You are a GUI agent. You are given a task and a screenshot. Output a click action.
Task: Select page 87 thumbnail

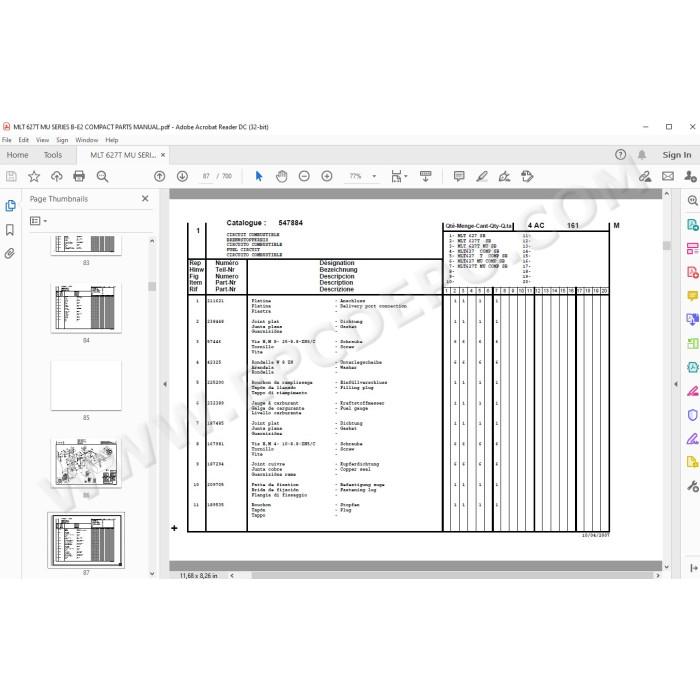(x=86, y=540)
